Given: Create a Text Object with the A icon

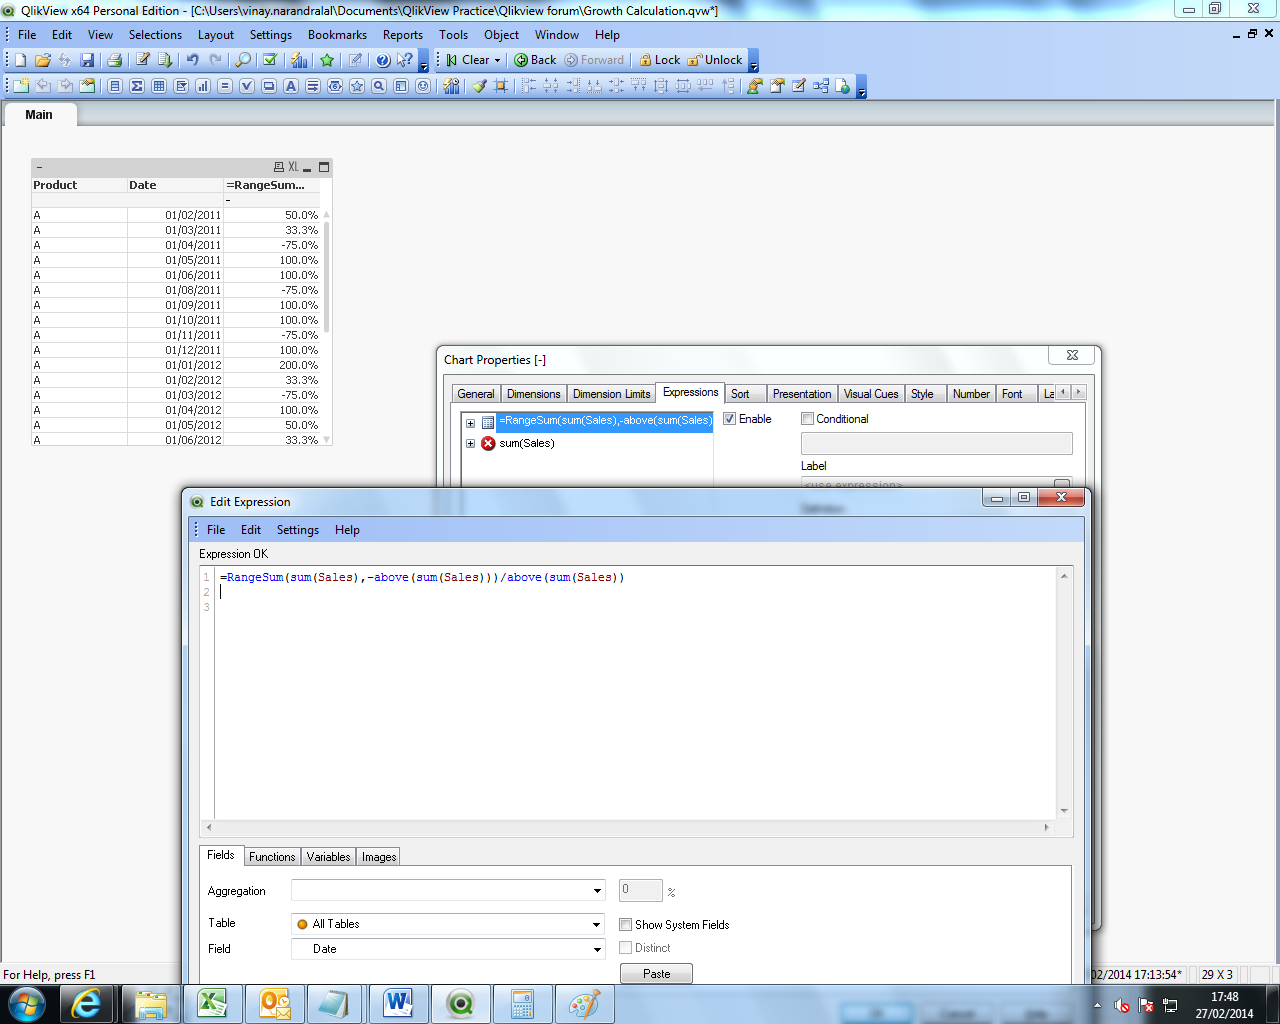Looking at the screenshot, I should tap(291, 86).
